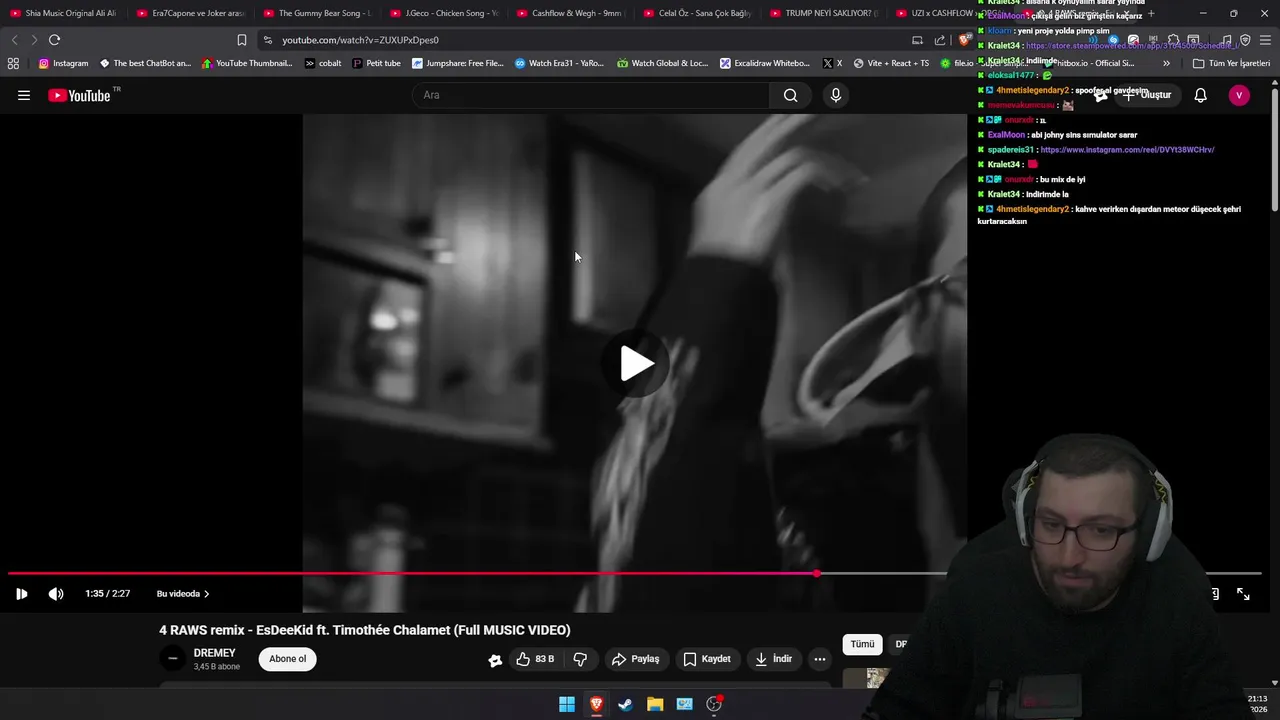The image size is (1280, 720).
Task: Save the video with Kaydet button
Action: coord(707,659)
